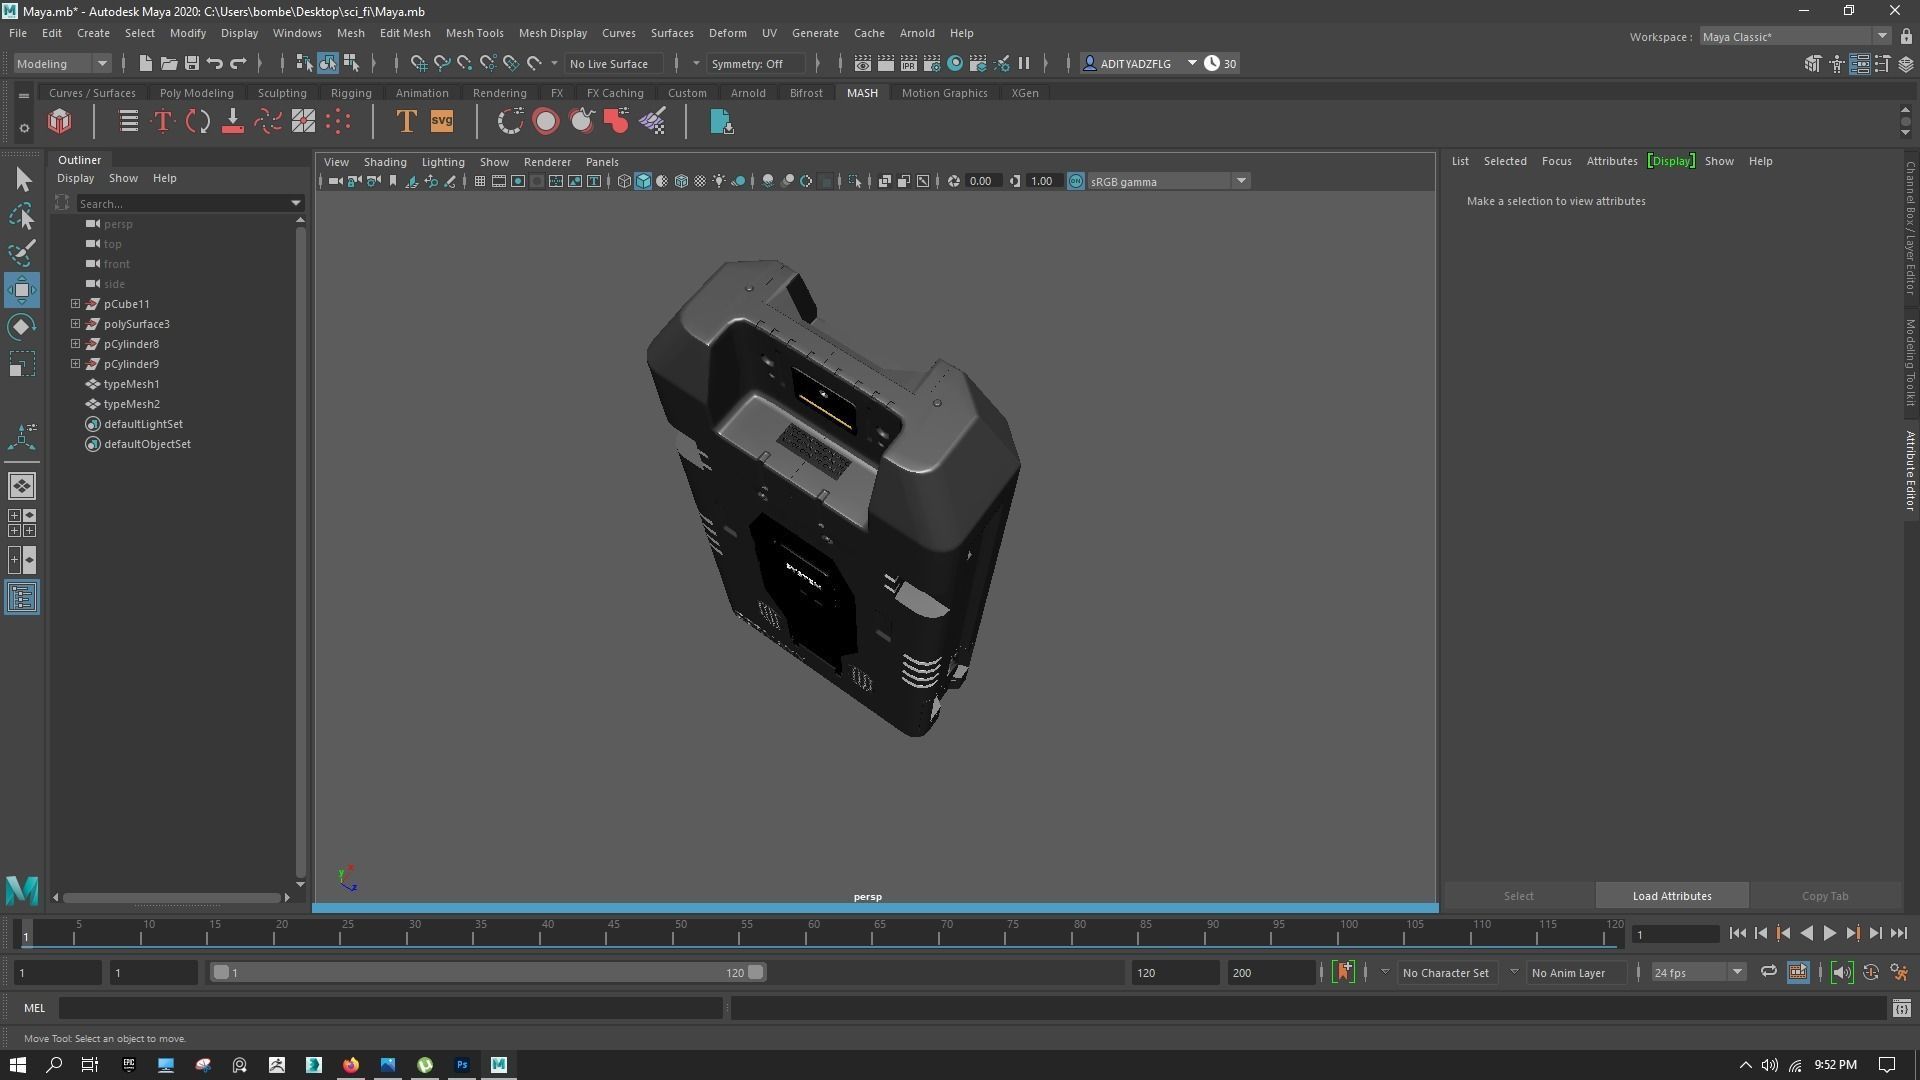Image resolution: width=1920 pixels, height=1080 pixels.
Task: Open the Deform menu
Action: pyautogui.click(x=727, y=33)
